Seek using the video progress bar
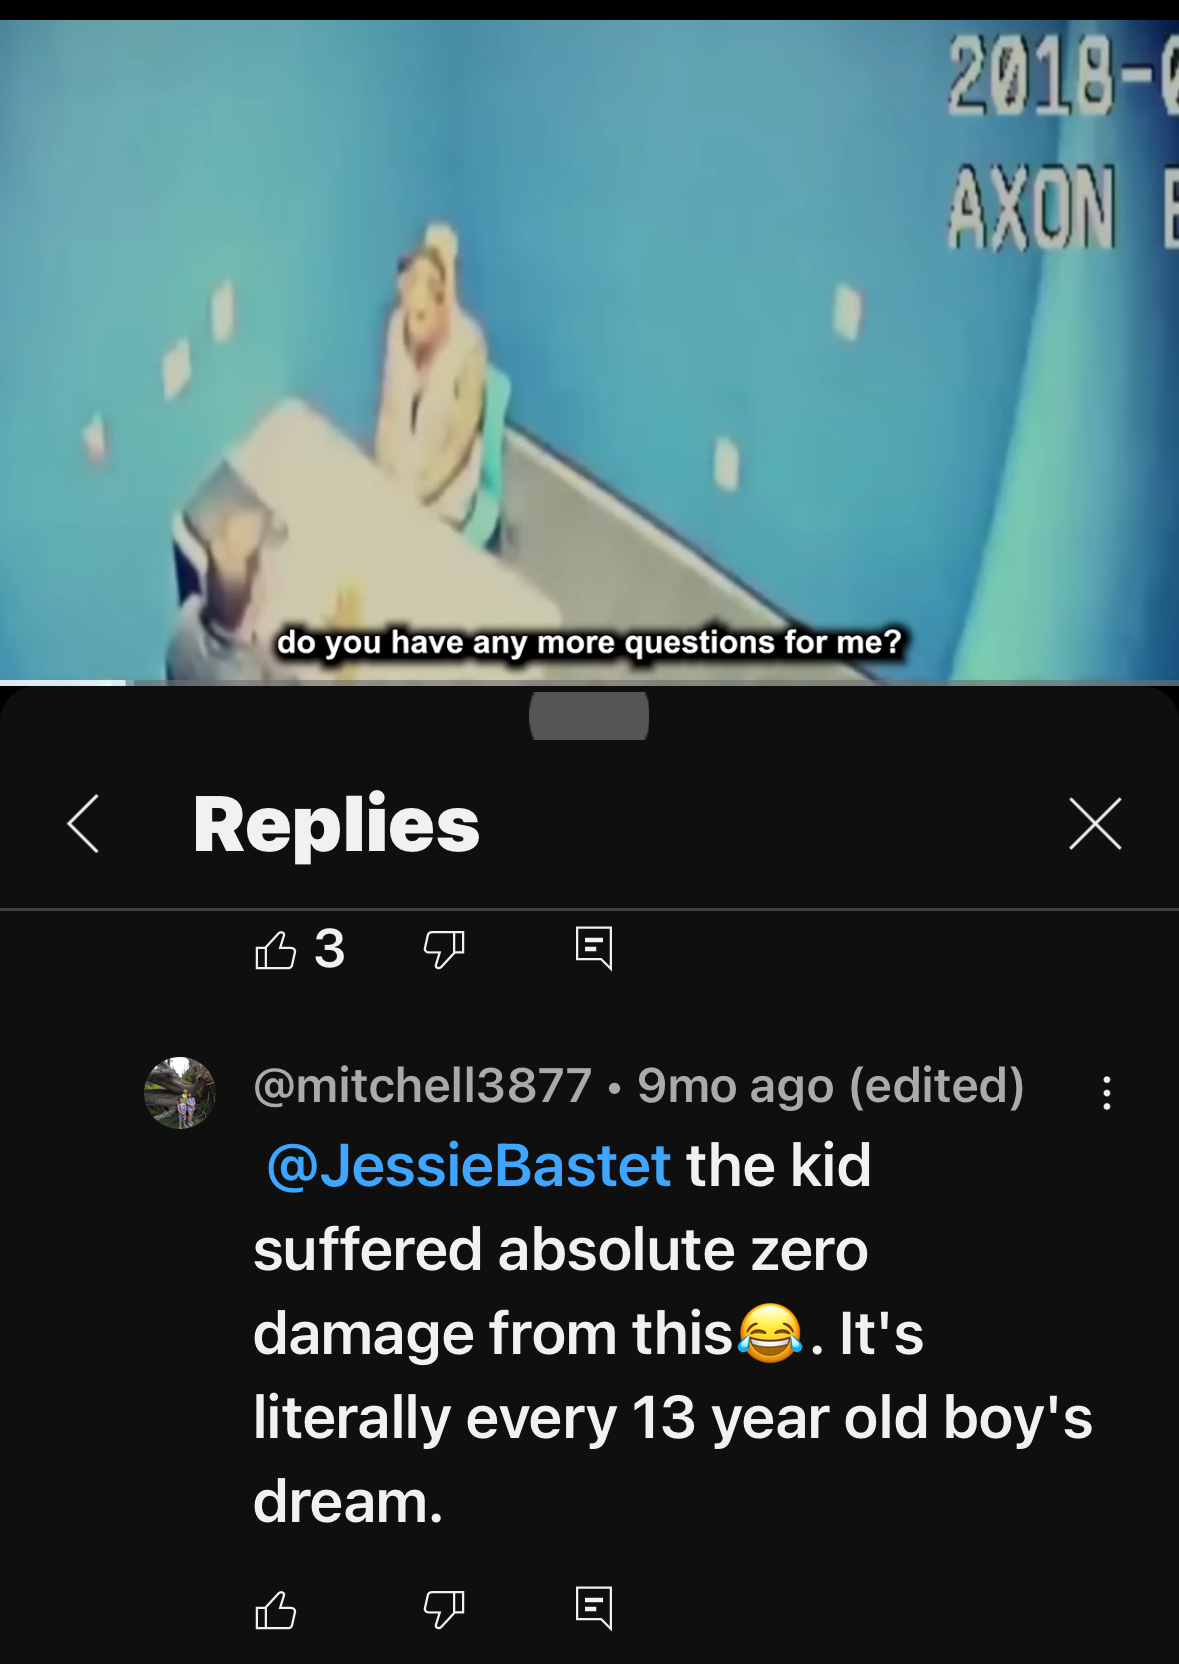Viewport: 1179px width, 1664px height. (589, 682)
